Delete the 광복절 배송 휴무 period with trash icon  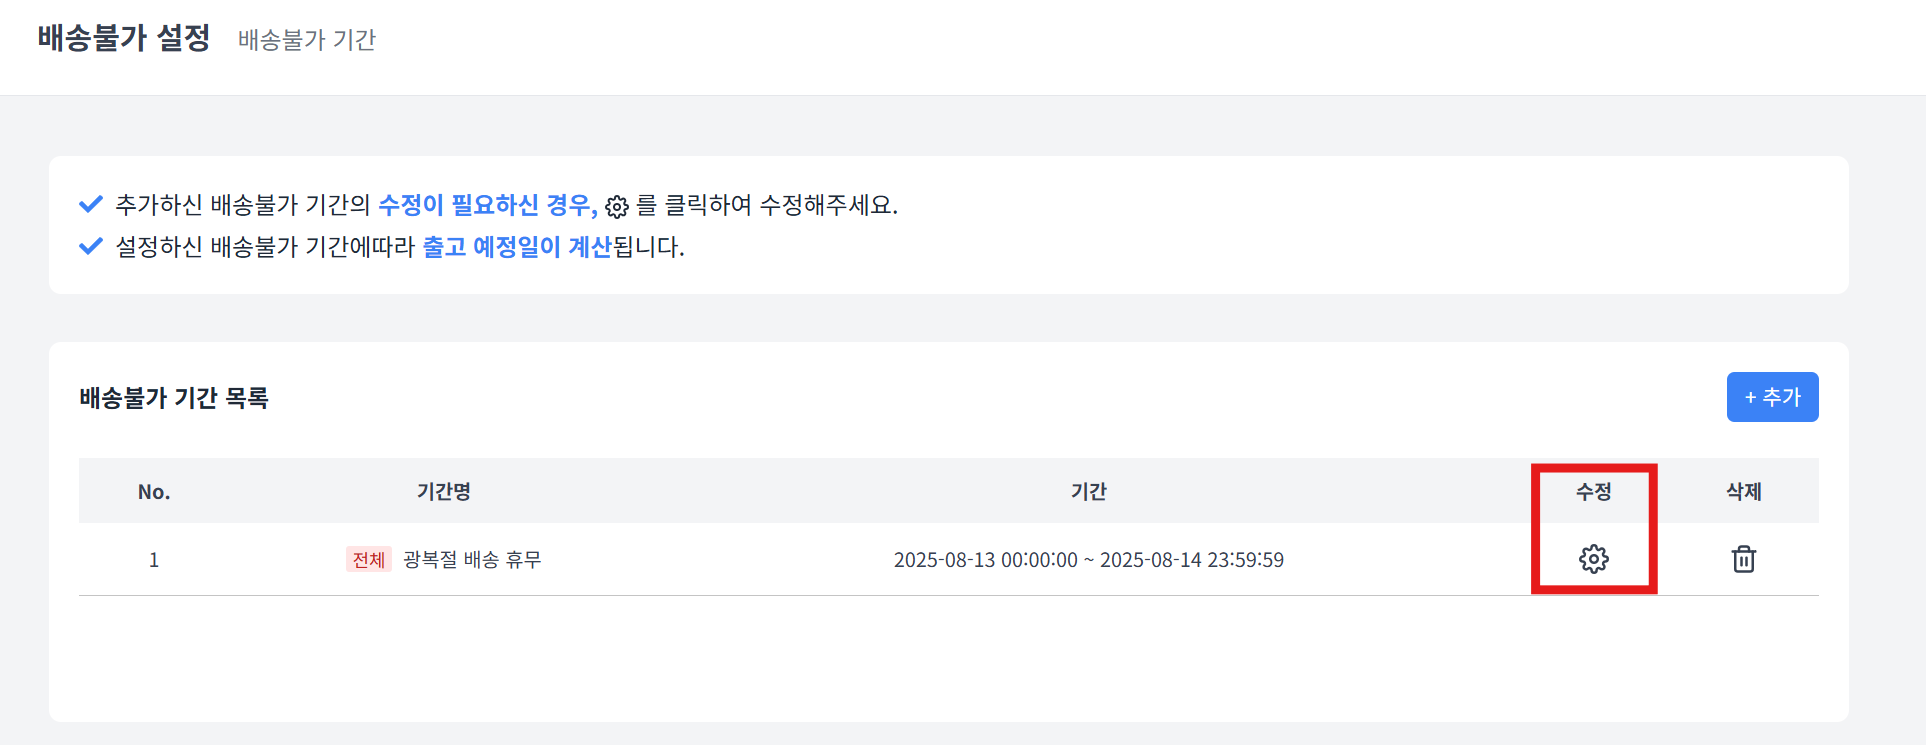tap(1743, 559)
